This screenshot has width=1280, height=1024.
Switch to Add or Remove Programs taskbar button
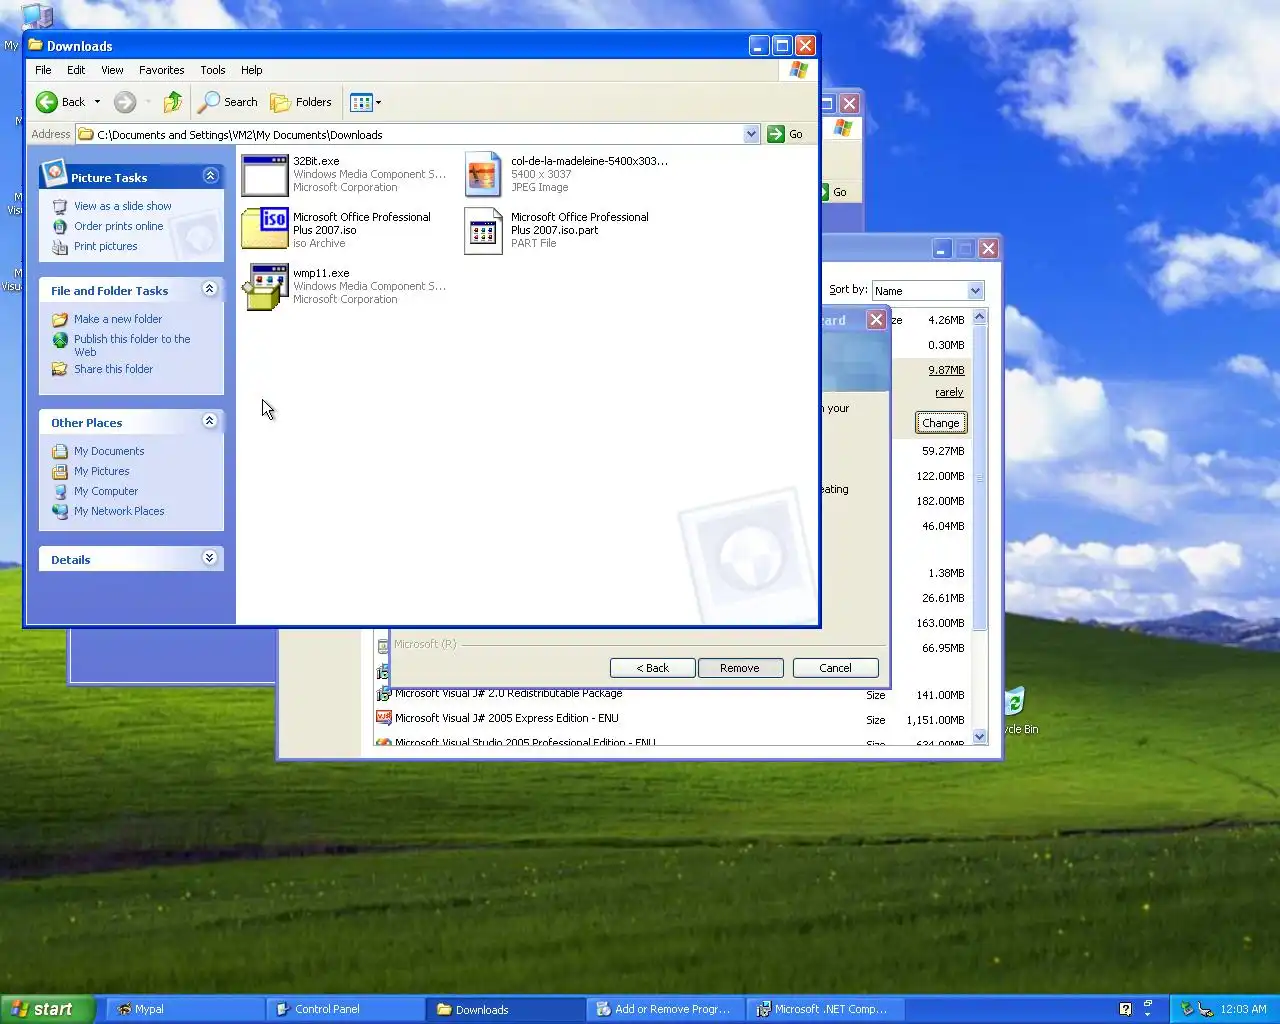(665, 1009)
